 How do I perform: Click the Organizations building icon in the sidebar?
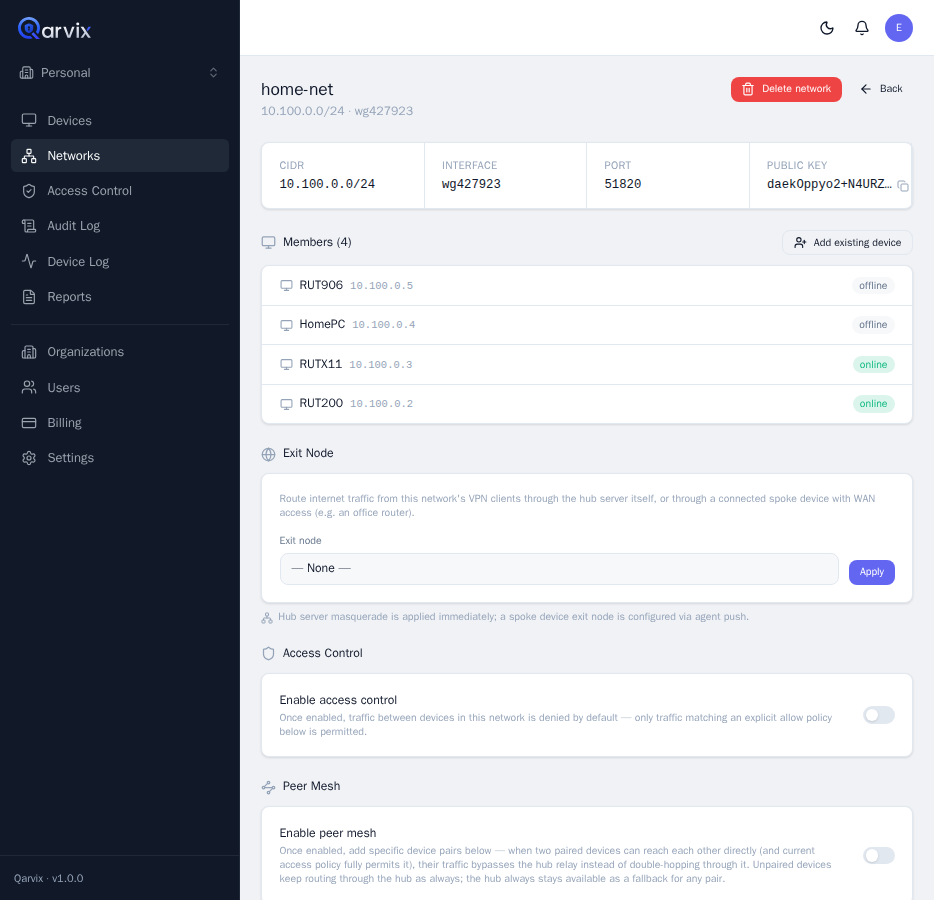[29, 352]
